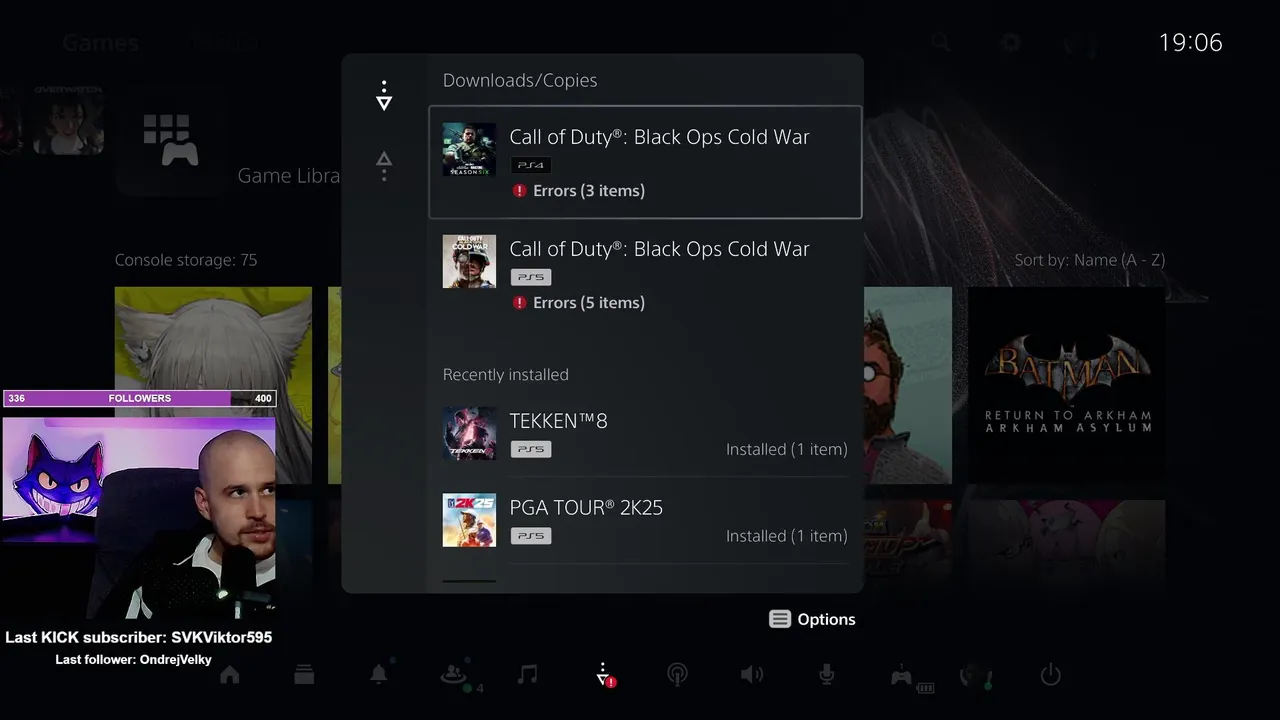
Task: Click the bearded character game tile
Action: 908,385
